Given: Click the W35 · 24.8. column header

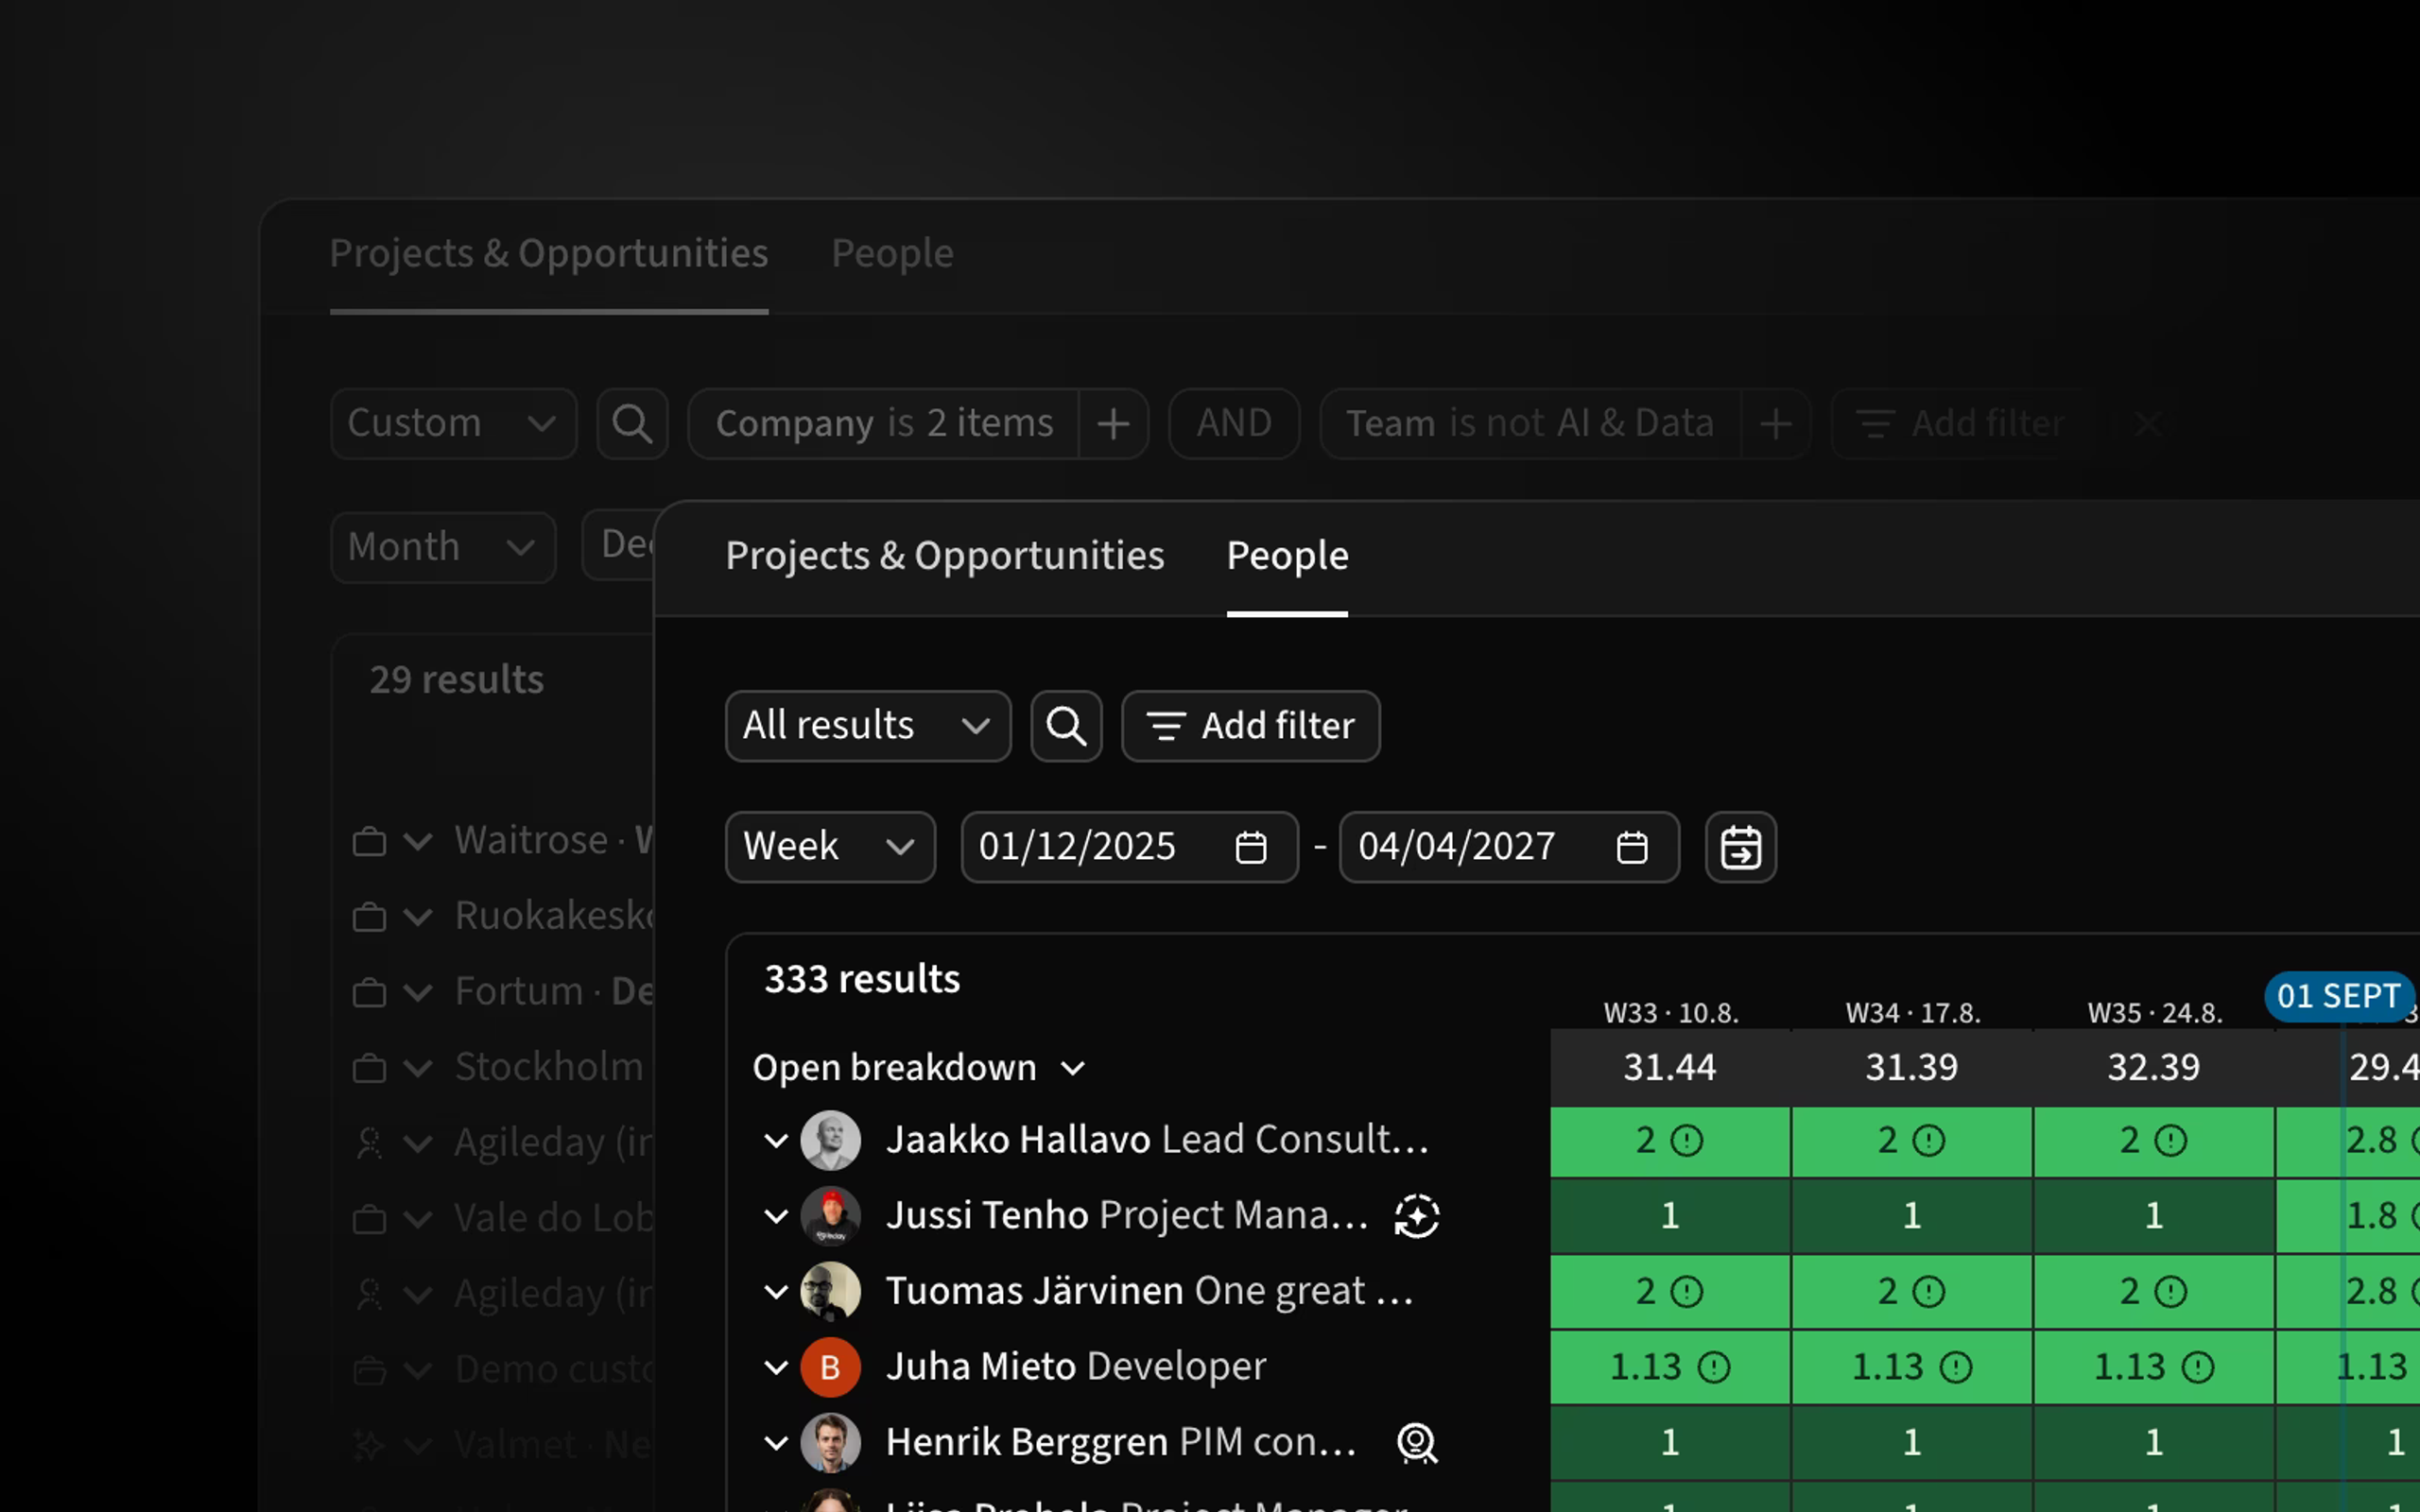Looking at the screenshot, I should click(2154, 1013).
